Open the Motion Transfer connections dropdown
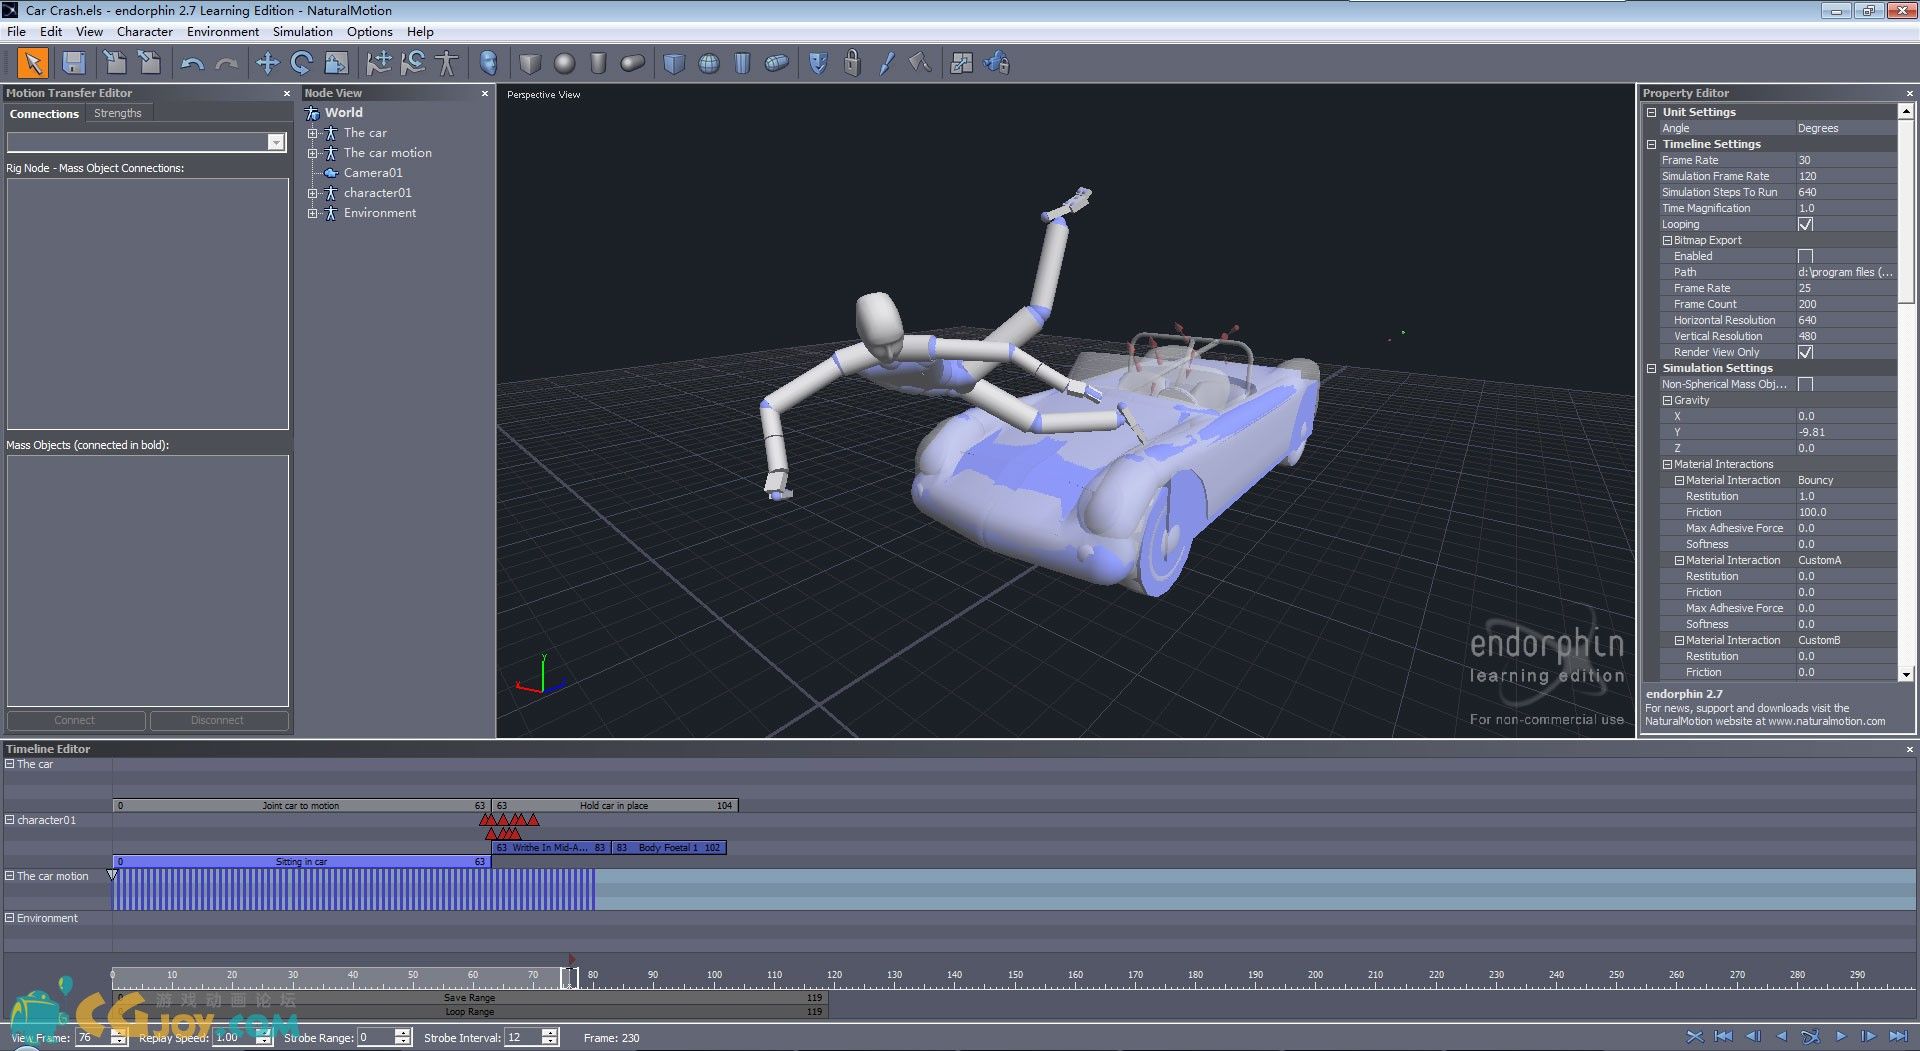 click(276, 142)
